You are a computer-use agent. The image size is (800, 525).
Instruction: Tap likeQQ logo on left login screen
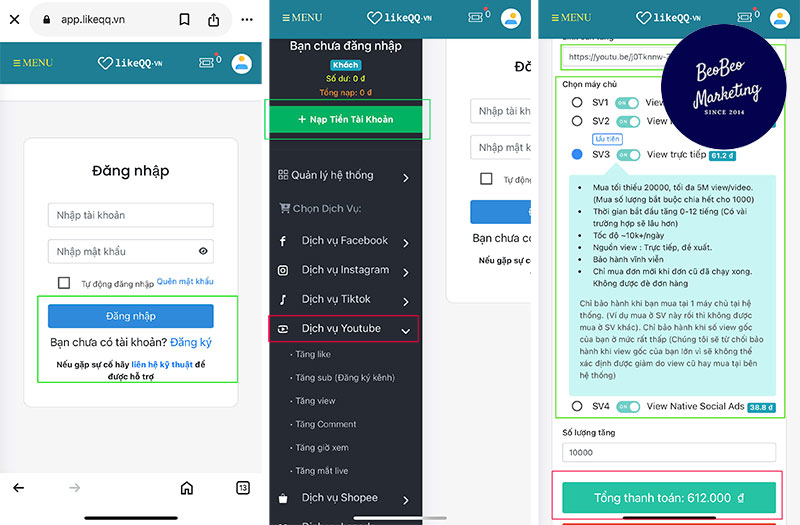coord(130,63)
